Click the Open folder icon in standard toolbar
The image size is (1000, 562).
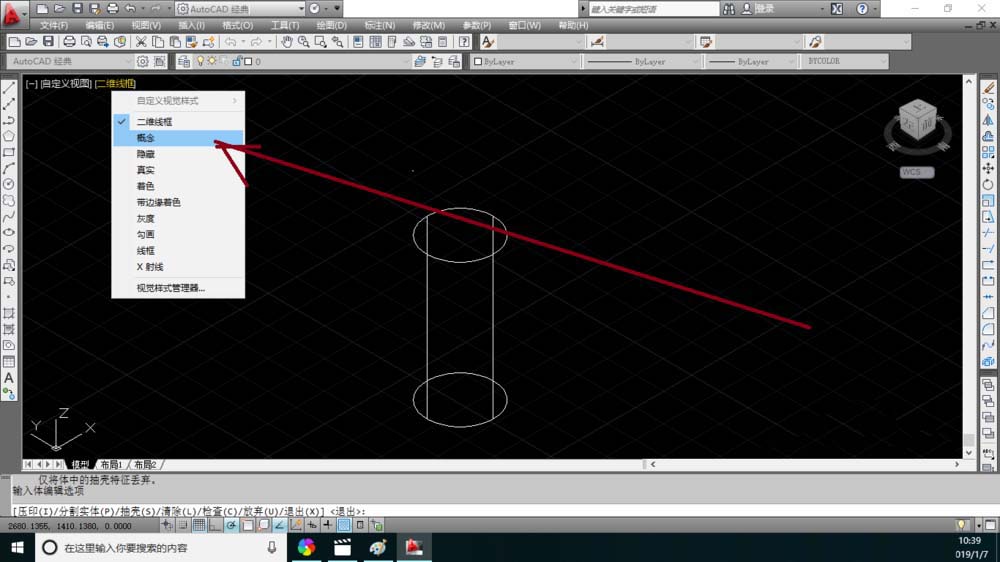coord(31,42)
